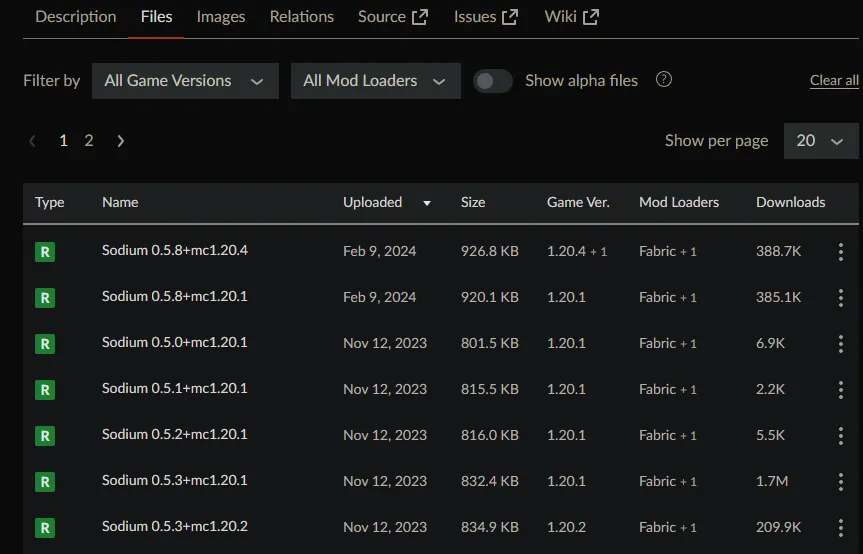The width and height of the screenshot is (863, 554).
Task: Go to previous page with left arrow
Action: [x=33, y=141]
